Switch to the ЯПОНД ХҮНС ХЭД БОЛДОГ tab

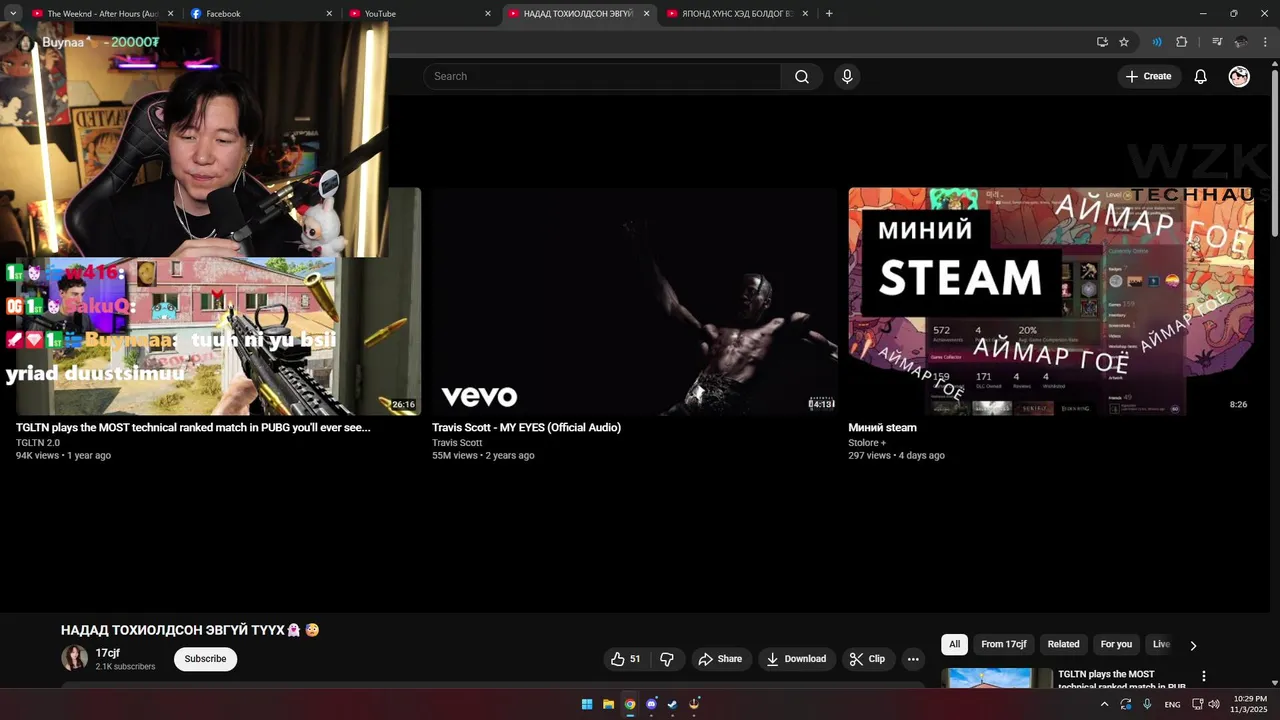point(738,14)
